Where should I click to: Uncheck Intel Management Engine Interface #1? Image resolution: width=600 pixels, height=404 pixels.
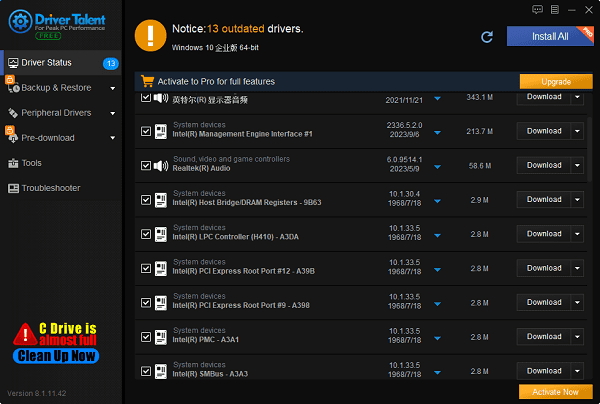146,131
